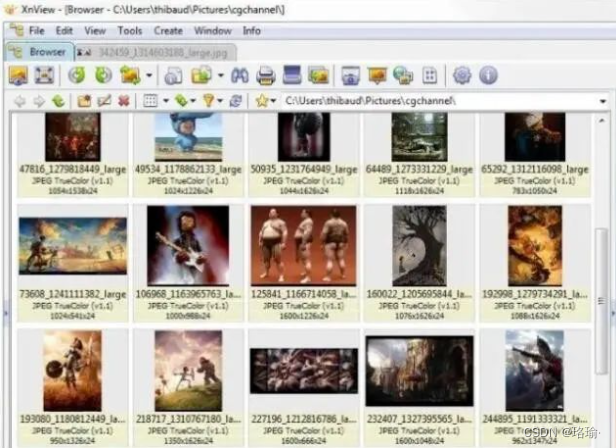This screenshot has width=616, height=448.
Task: Click the Convert toolbar icon
Action: tap(173, 75)
